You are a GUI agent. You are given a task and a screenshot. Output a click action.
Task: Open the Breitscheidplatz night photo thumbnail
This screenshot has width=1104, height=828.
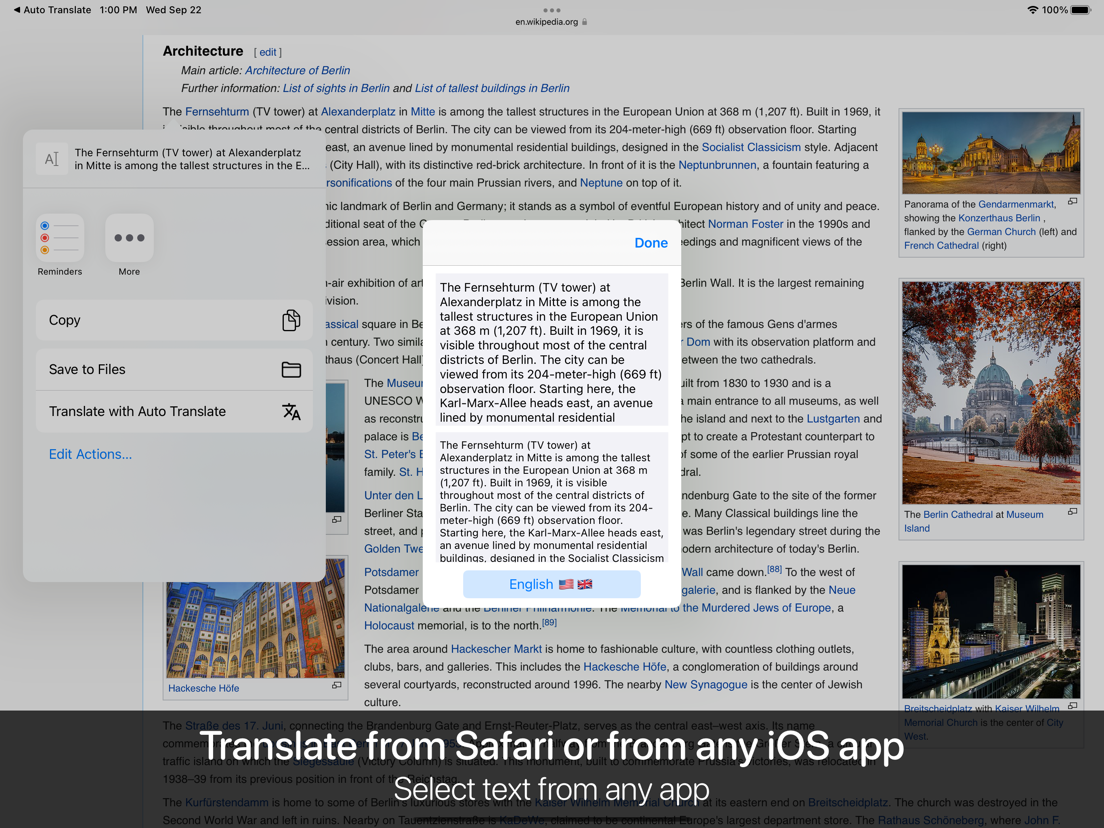pos(991,631)
